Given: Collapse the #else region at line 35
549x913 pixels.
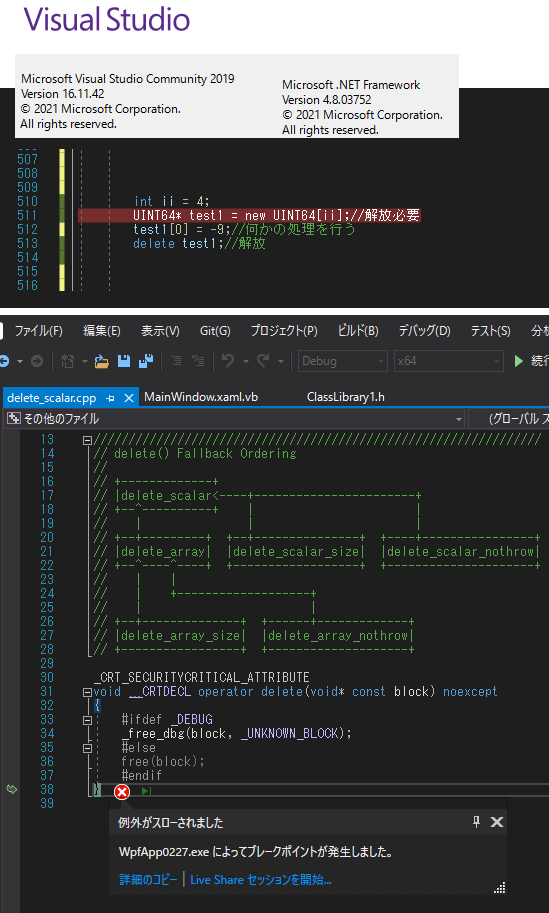Looking at the screenshot, I should tap(87, 748).
